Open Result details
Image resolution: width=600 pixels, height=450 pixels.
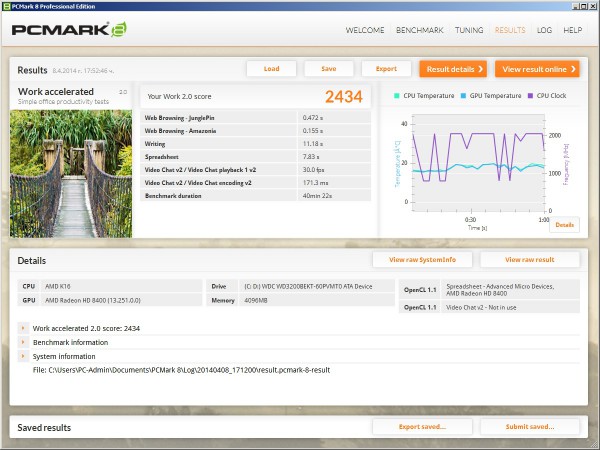pos(453,69)
